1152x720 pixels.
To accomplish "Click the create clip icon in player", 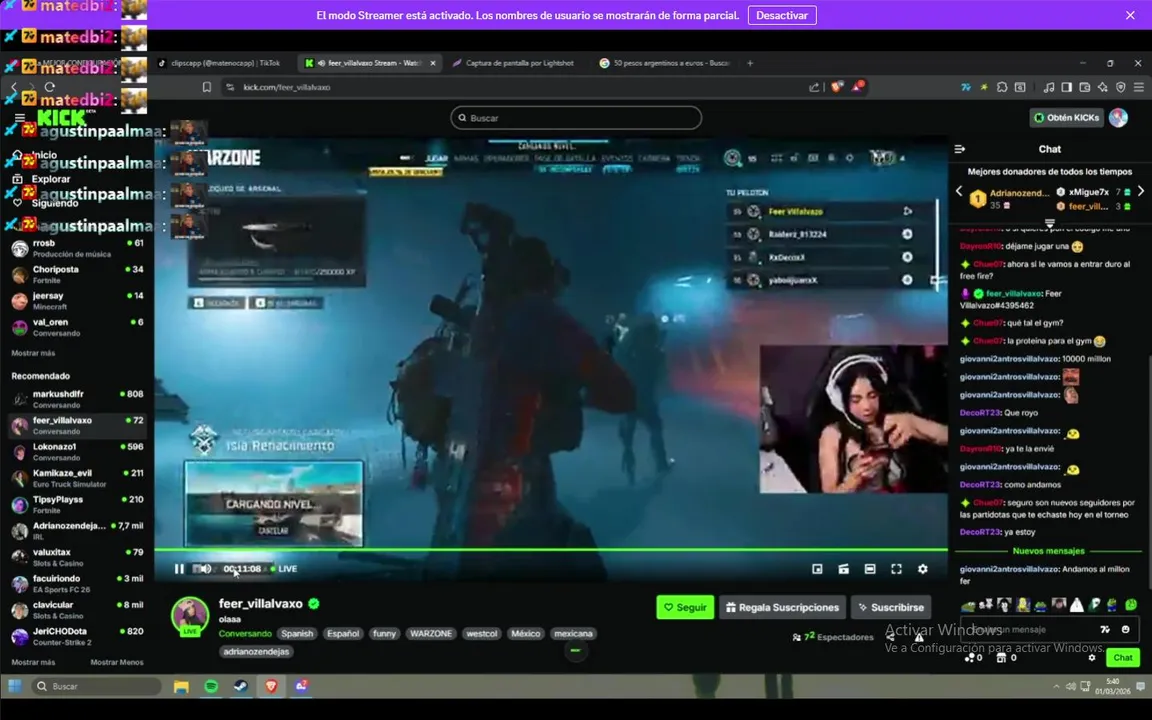I will click(x=843, y=569).
